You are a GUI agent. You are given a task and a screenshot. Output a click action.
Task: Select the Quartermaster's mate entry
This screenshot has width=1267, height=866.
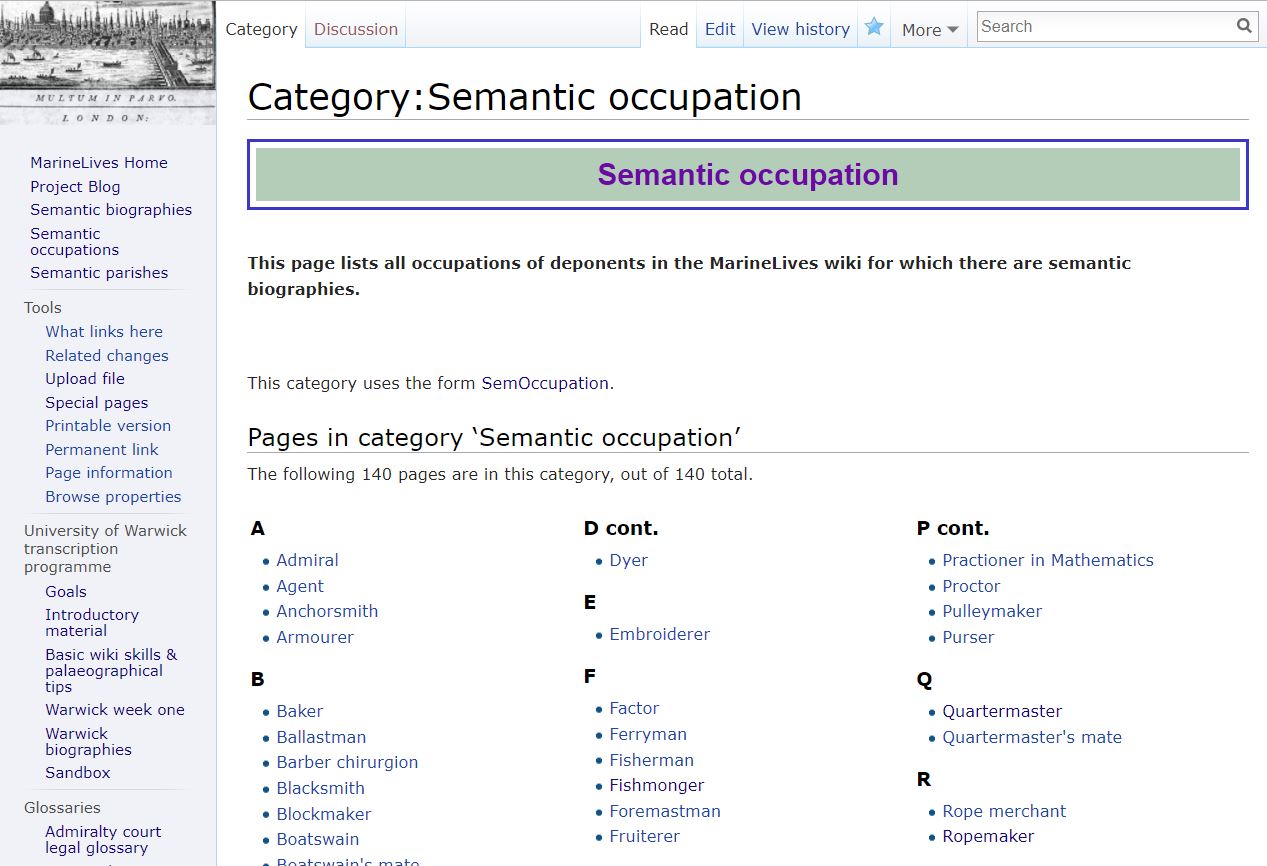[x=1031, y=737]
